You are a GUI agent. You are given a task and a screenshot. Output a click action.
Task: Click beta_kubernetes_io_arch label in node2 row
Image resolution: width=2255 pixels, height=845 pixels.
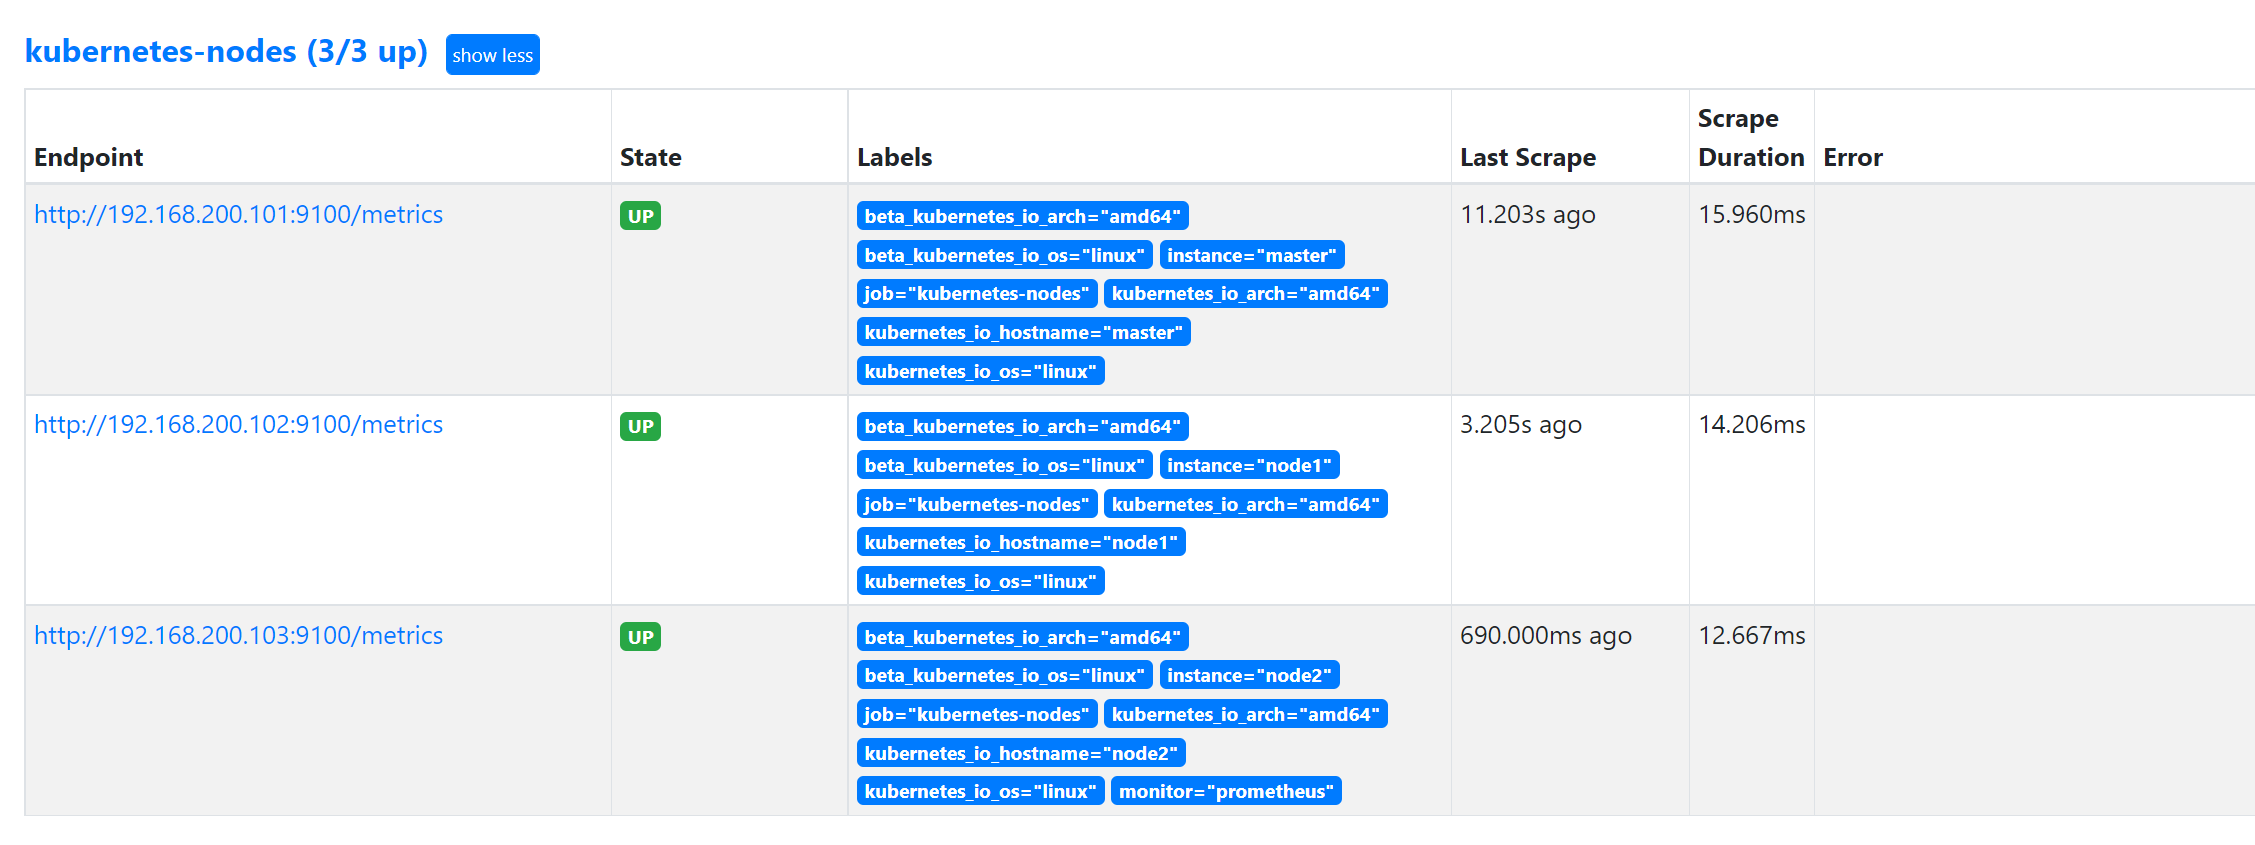[1022, 637]
